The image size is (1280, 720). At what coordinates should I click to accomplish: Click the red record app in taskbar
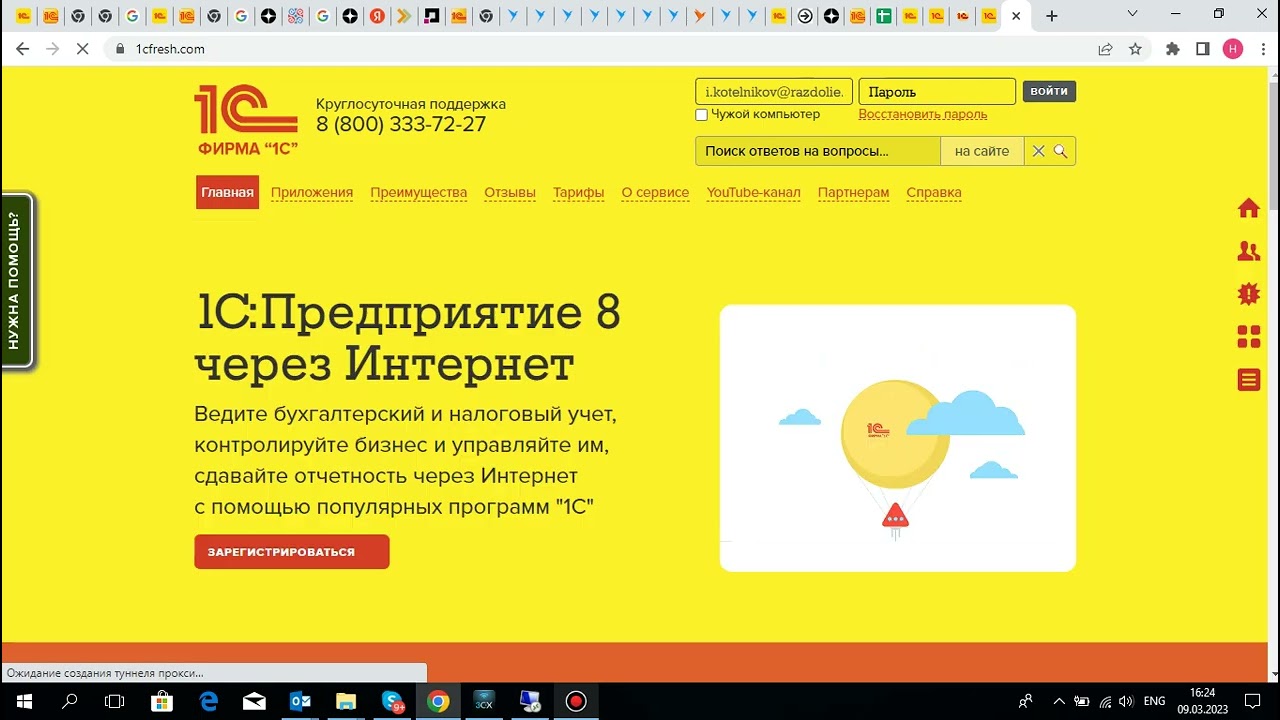[x=575, y=701]
